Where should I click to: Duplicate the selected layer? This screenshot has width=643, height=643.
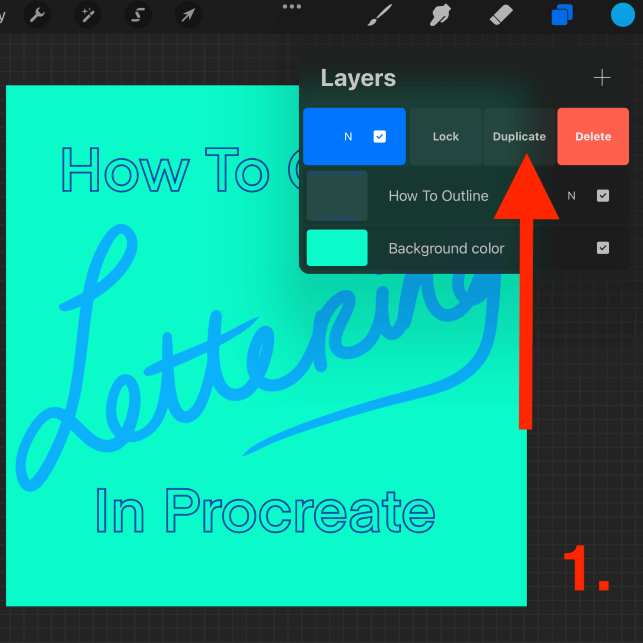click(x=519, y=137)
